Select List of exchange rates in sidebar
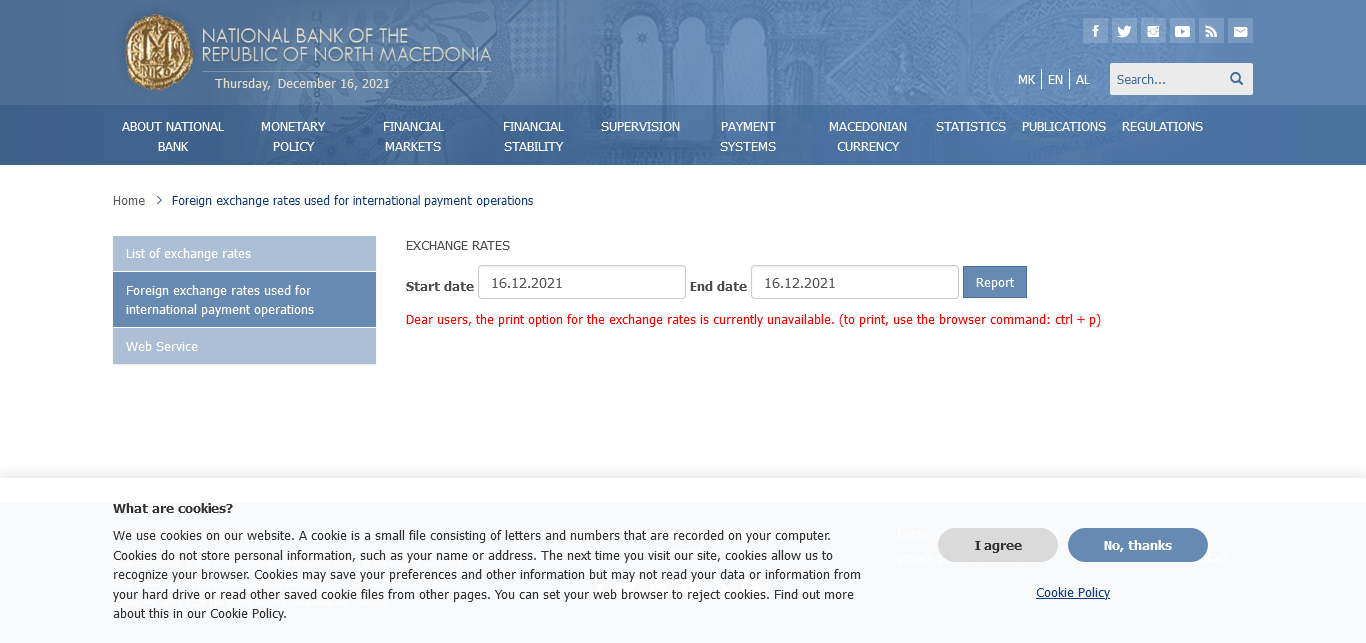Viewport: 1366px width, 643px height. (244, 254)
